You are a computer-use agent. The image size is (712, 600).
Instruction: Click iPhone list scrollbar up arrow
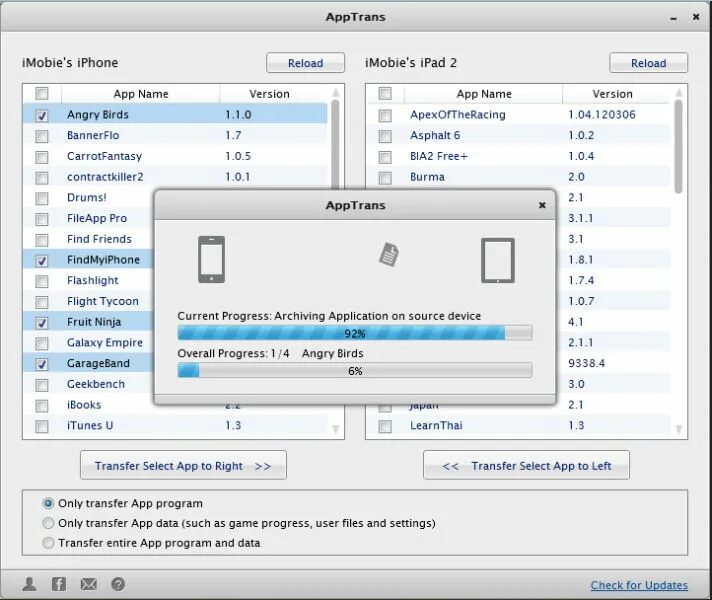336,93
